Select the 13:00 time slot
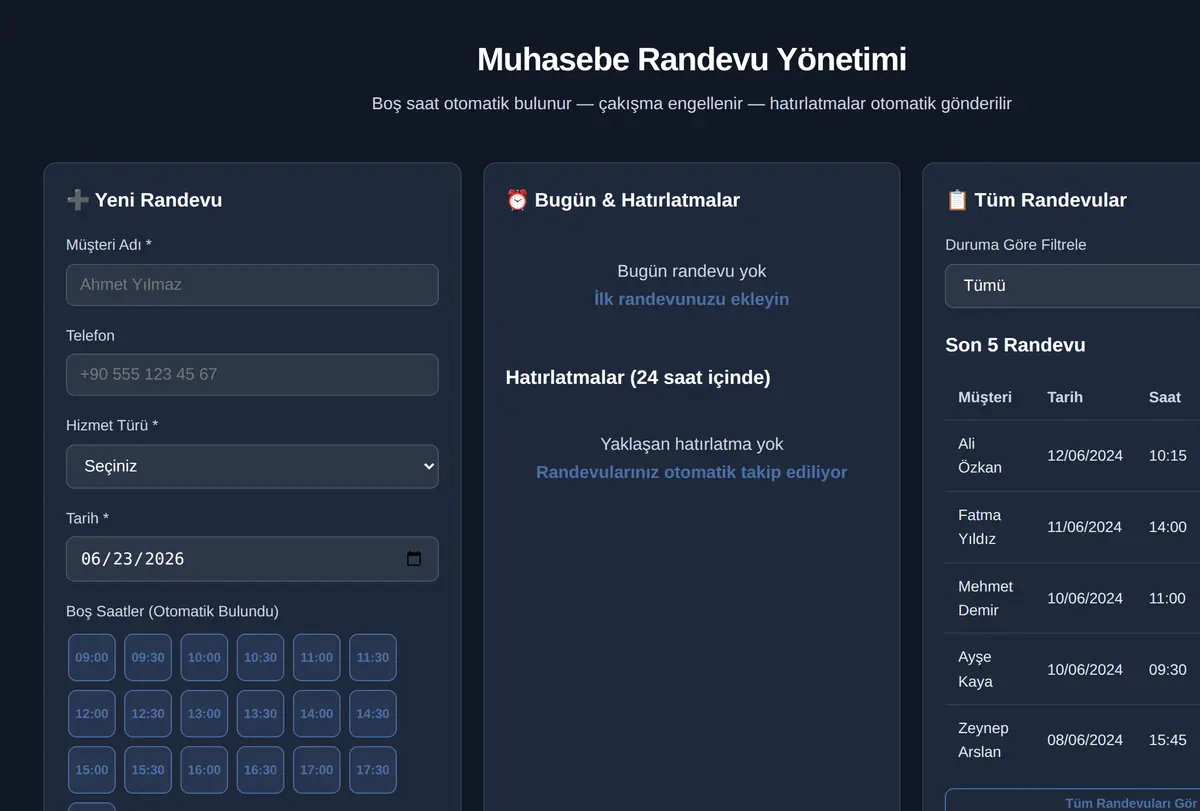This screenshot has width=1200, height=811. click(204, 714)
